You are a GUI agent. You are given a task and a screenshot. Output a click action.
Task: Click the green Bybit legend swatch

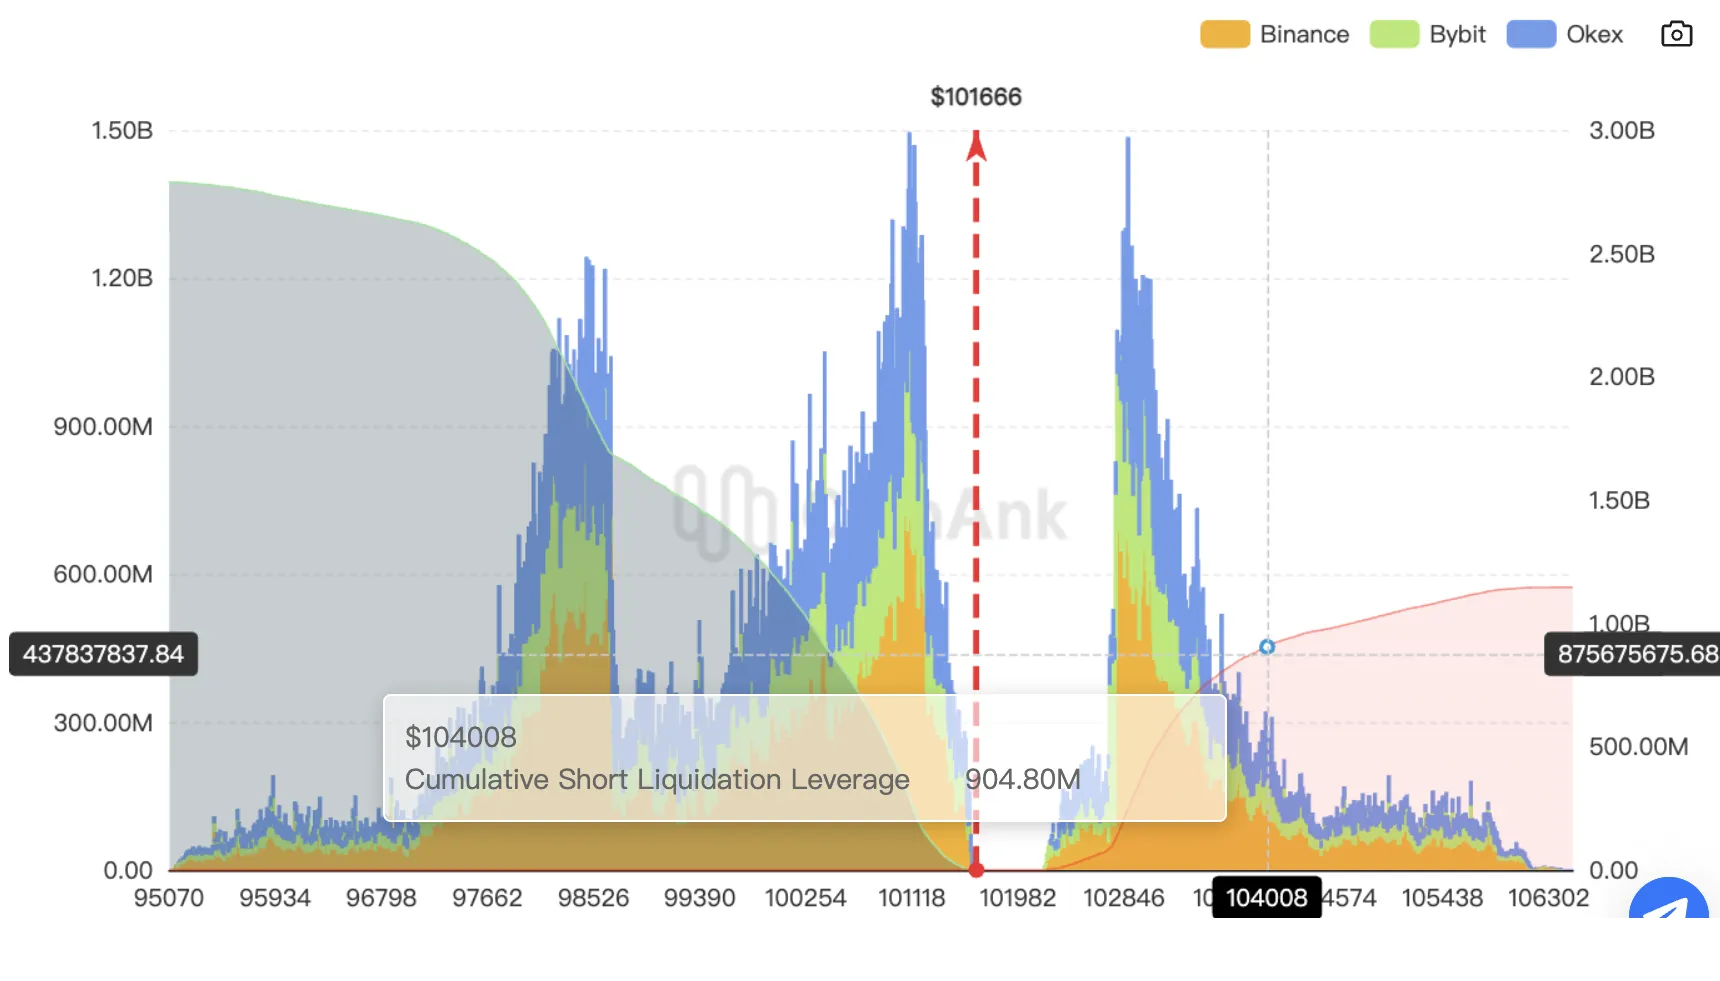[x=1395, y=34]
